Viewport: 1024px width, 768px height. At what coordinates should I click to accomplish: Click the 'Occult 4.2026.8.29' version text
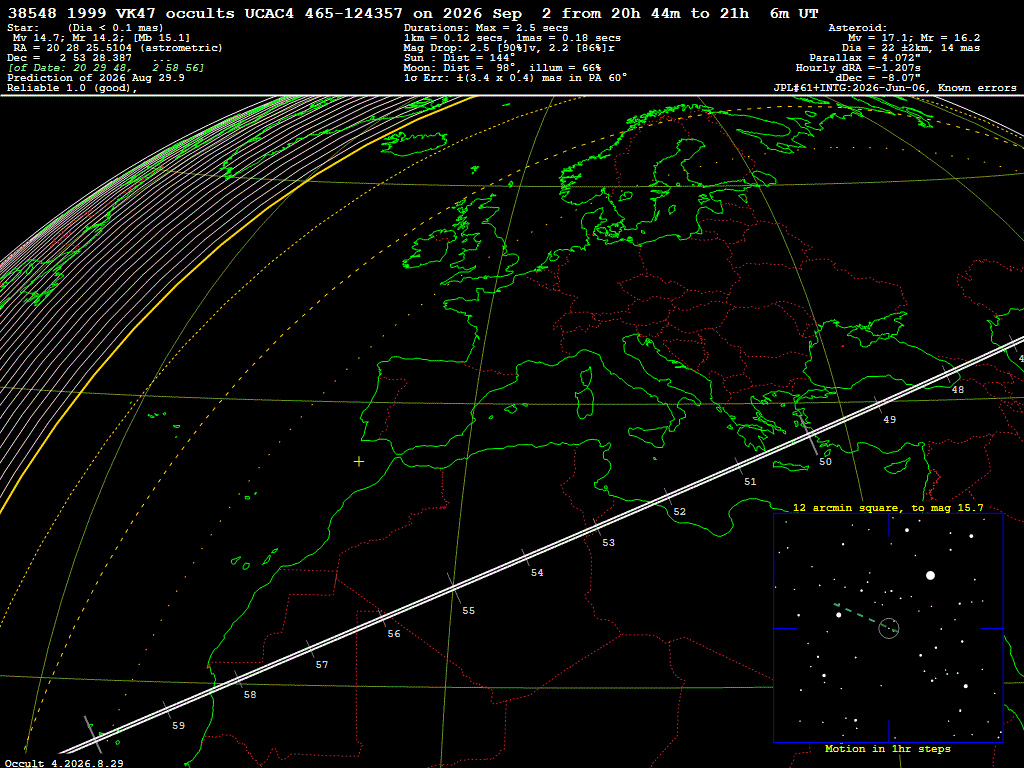pyautogui.click(x=64, y=763)
